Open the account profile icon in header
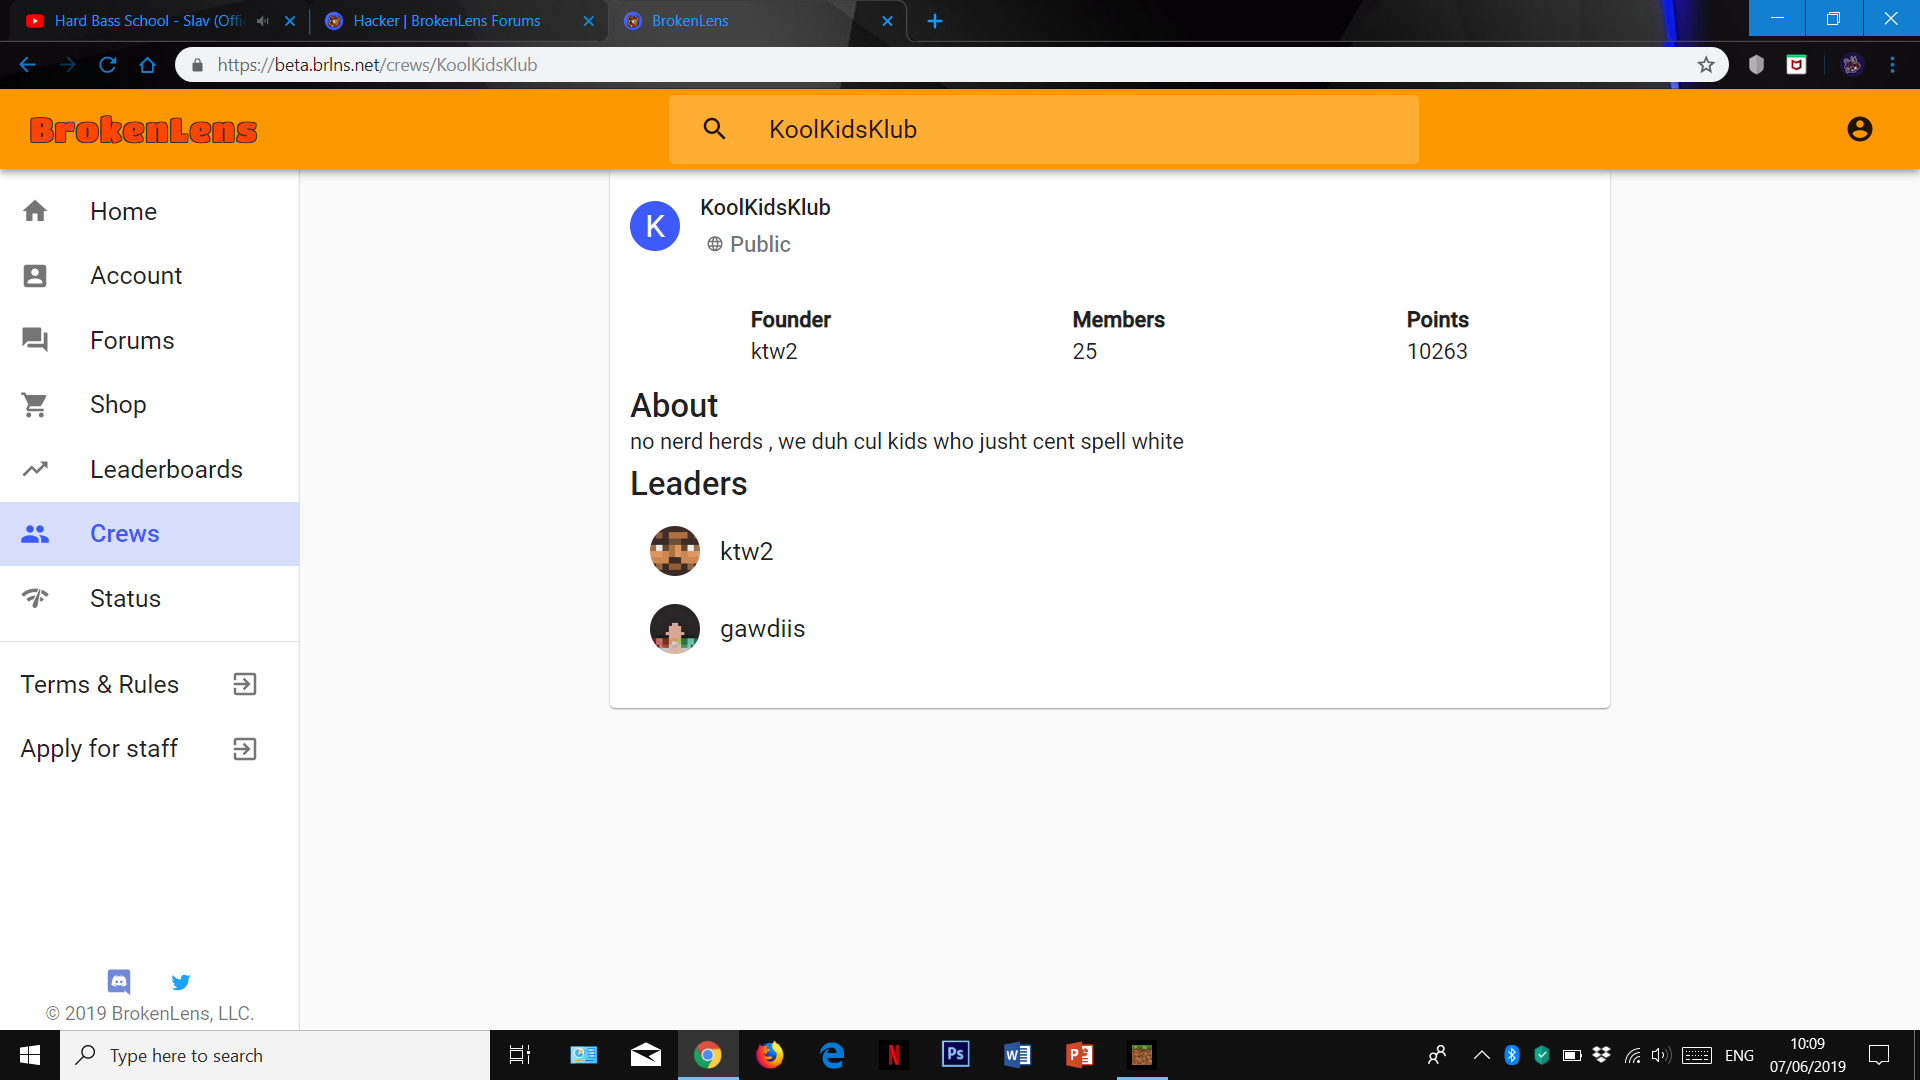This screenshot has width=1920, height=1080. click(1859, 129)
